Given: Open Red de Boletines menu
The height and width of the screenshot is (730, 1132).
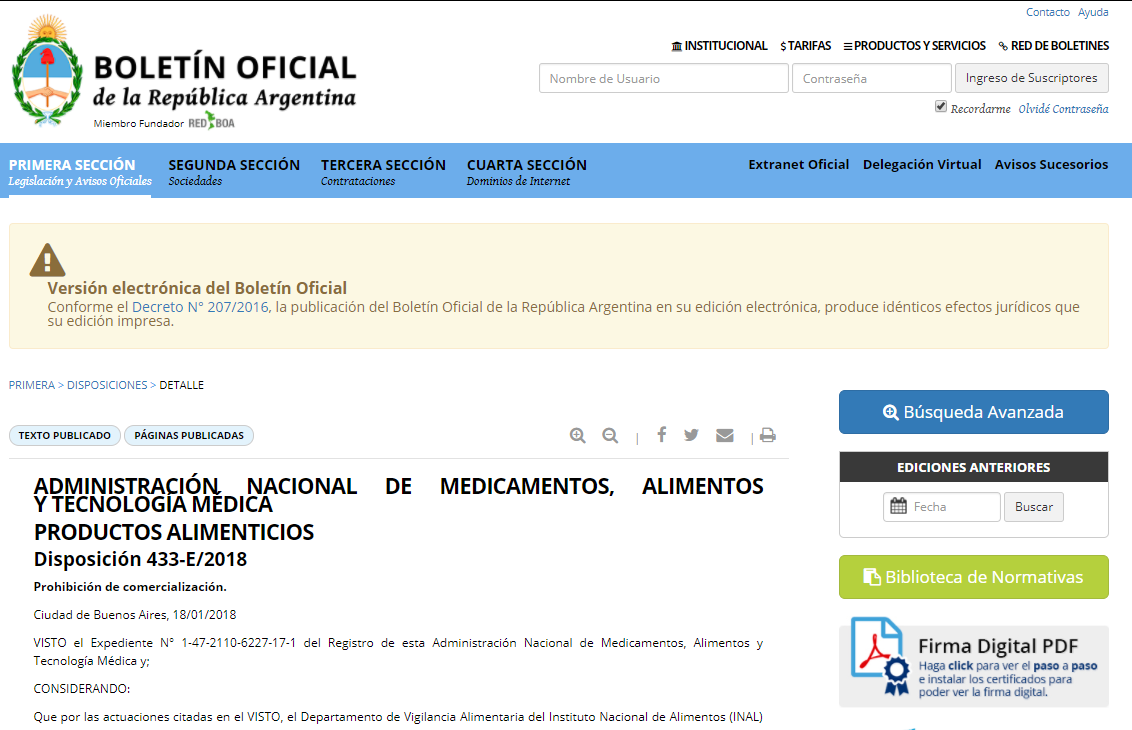Looking at the screenshot, I should click(1054, 45).
